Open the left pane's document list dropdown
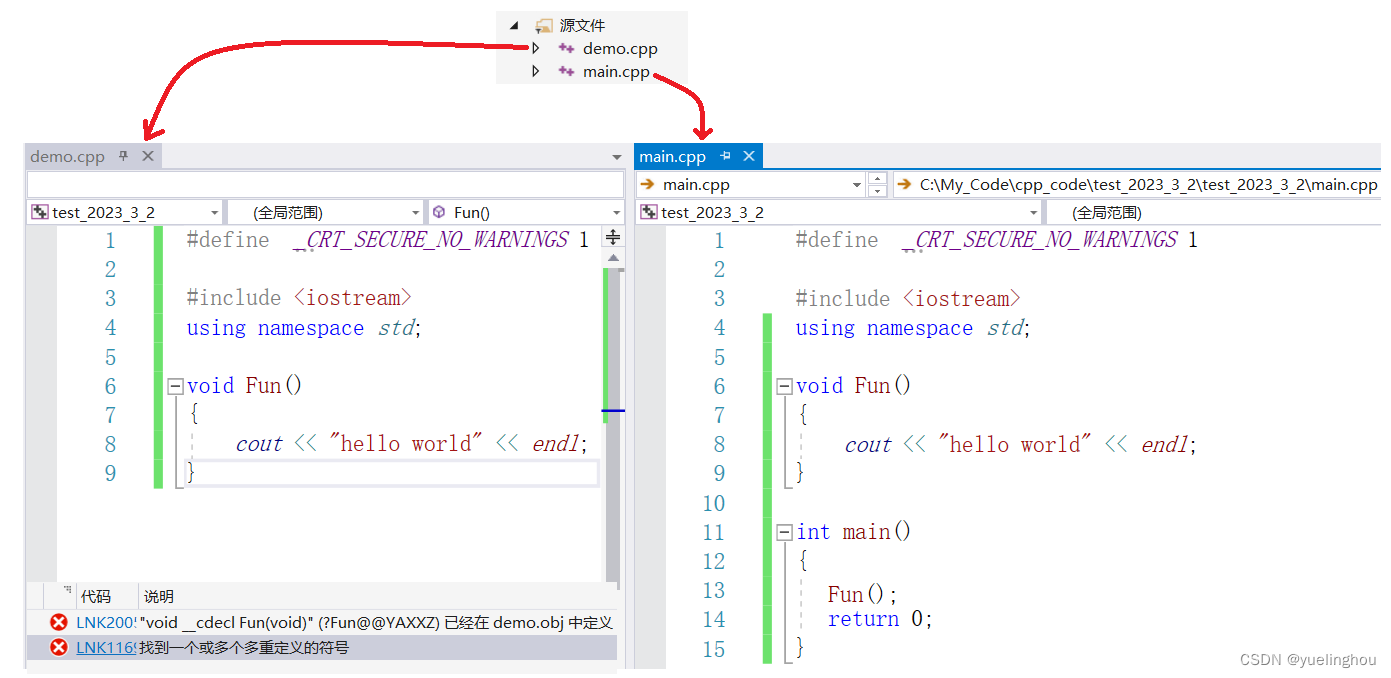1391x678 pixels. (617, 157)
